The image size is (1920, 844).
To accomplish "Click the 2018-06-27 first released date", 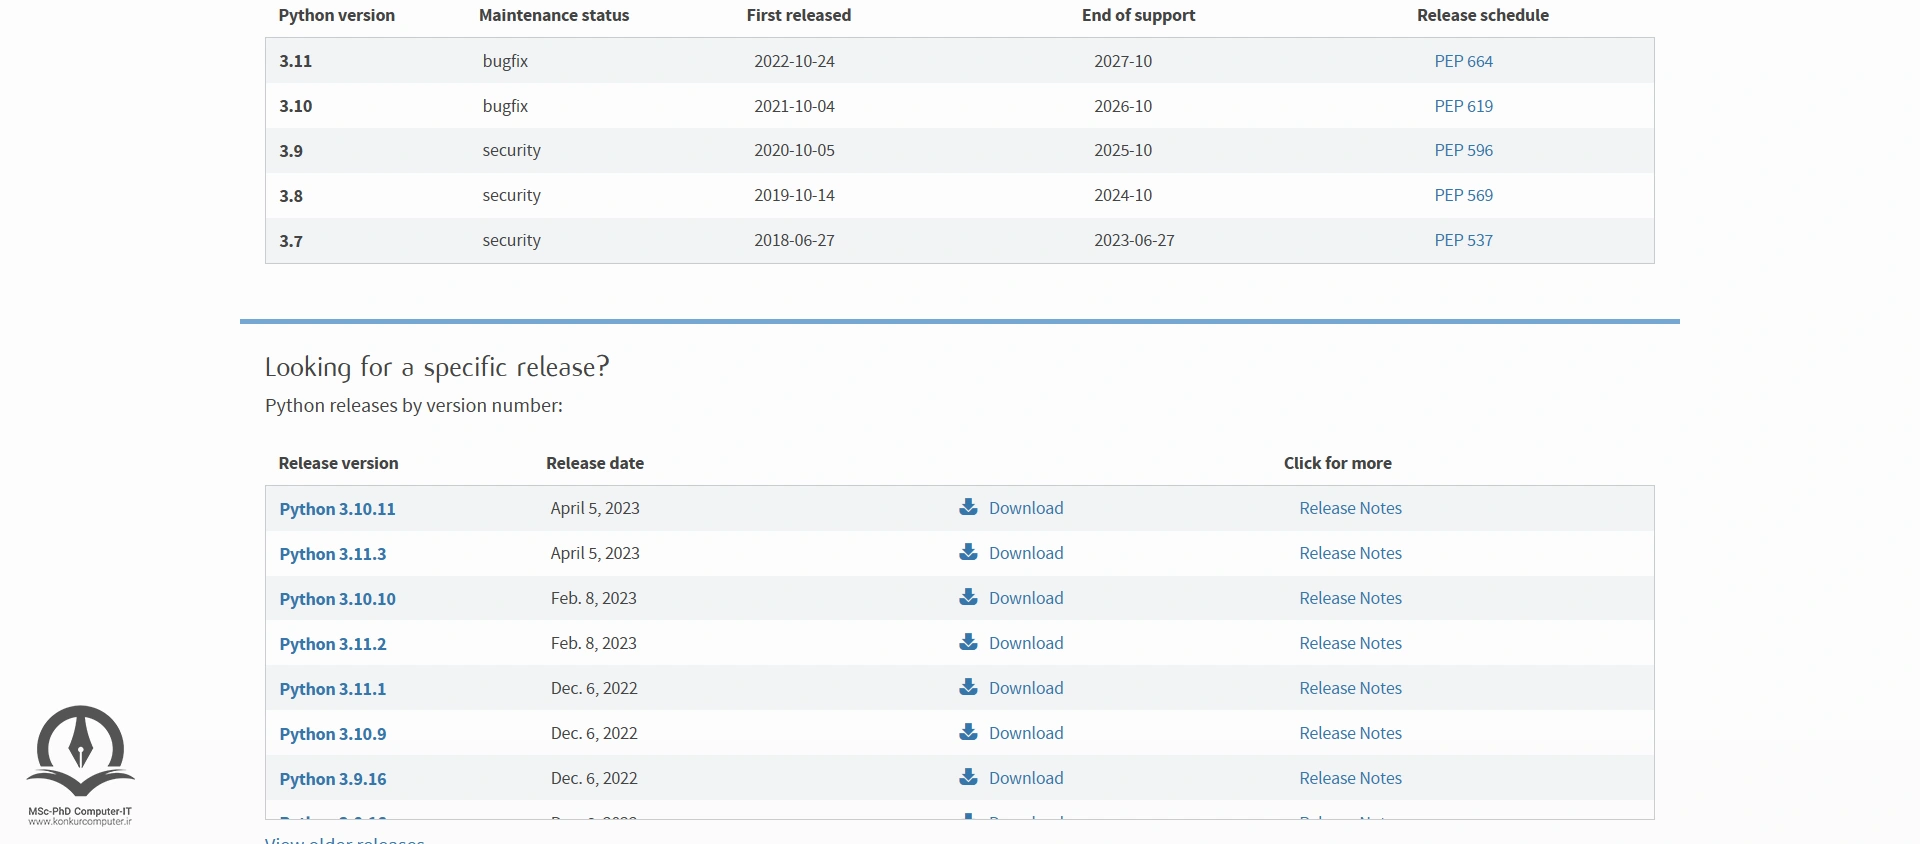I will (x=794, y=240).
